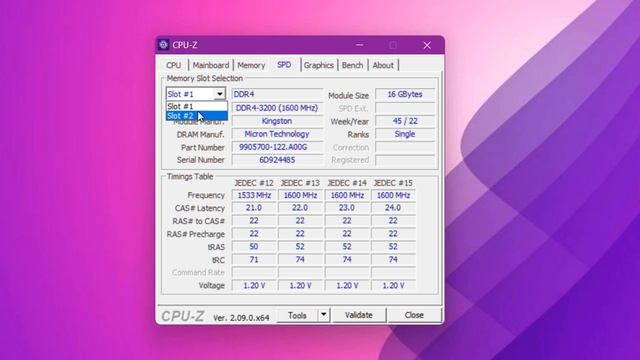Click the CAS# Latency 21.0 cell
The width and height of the screenshot is (640, 360).
point(254,208)
